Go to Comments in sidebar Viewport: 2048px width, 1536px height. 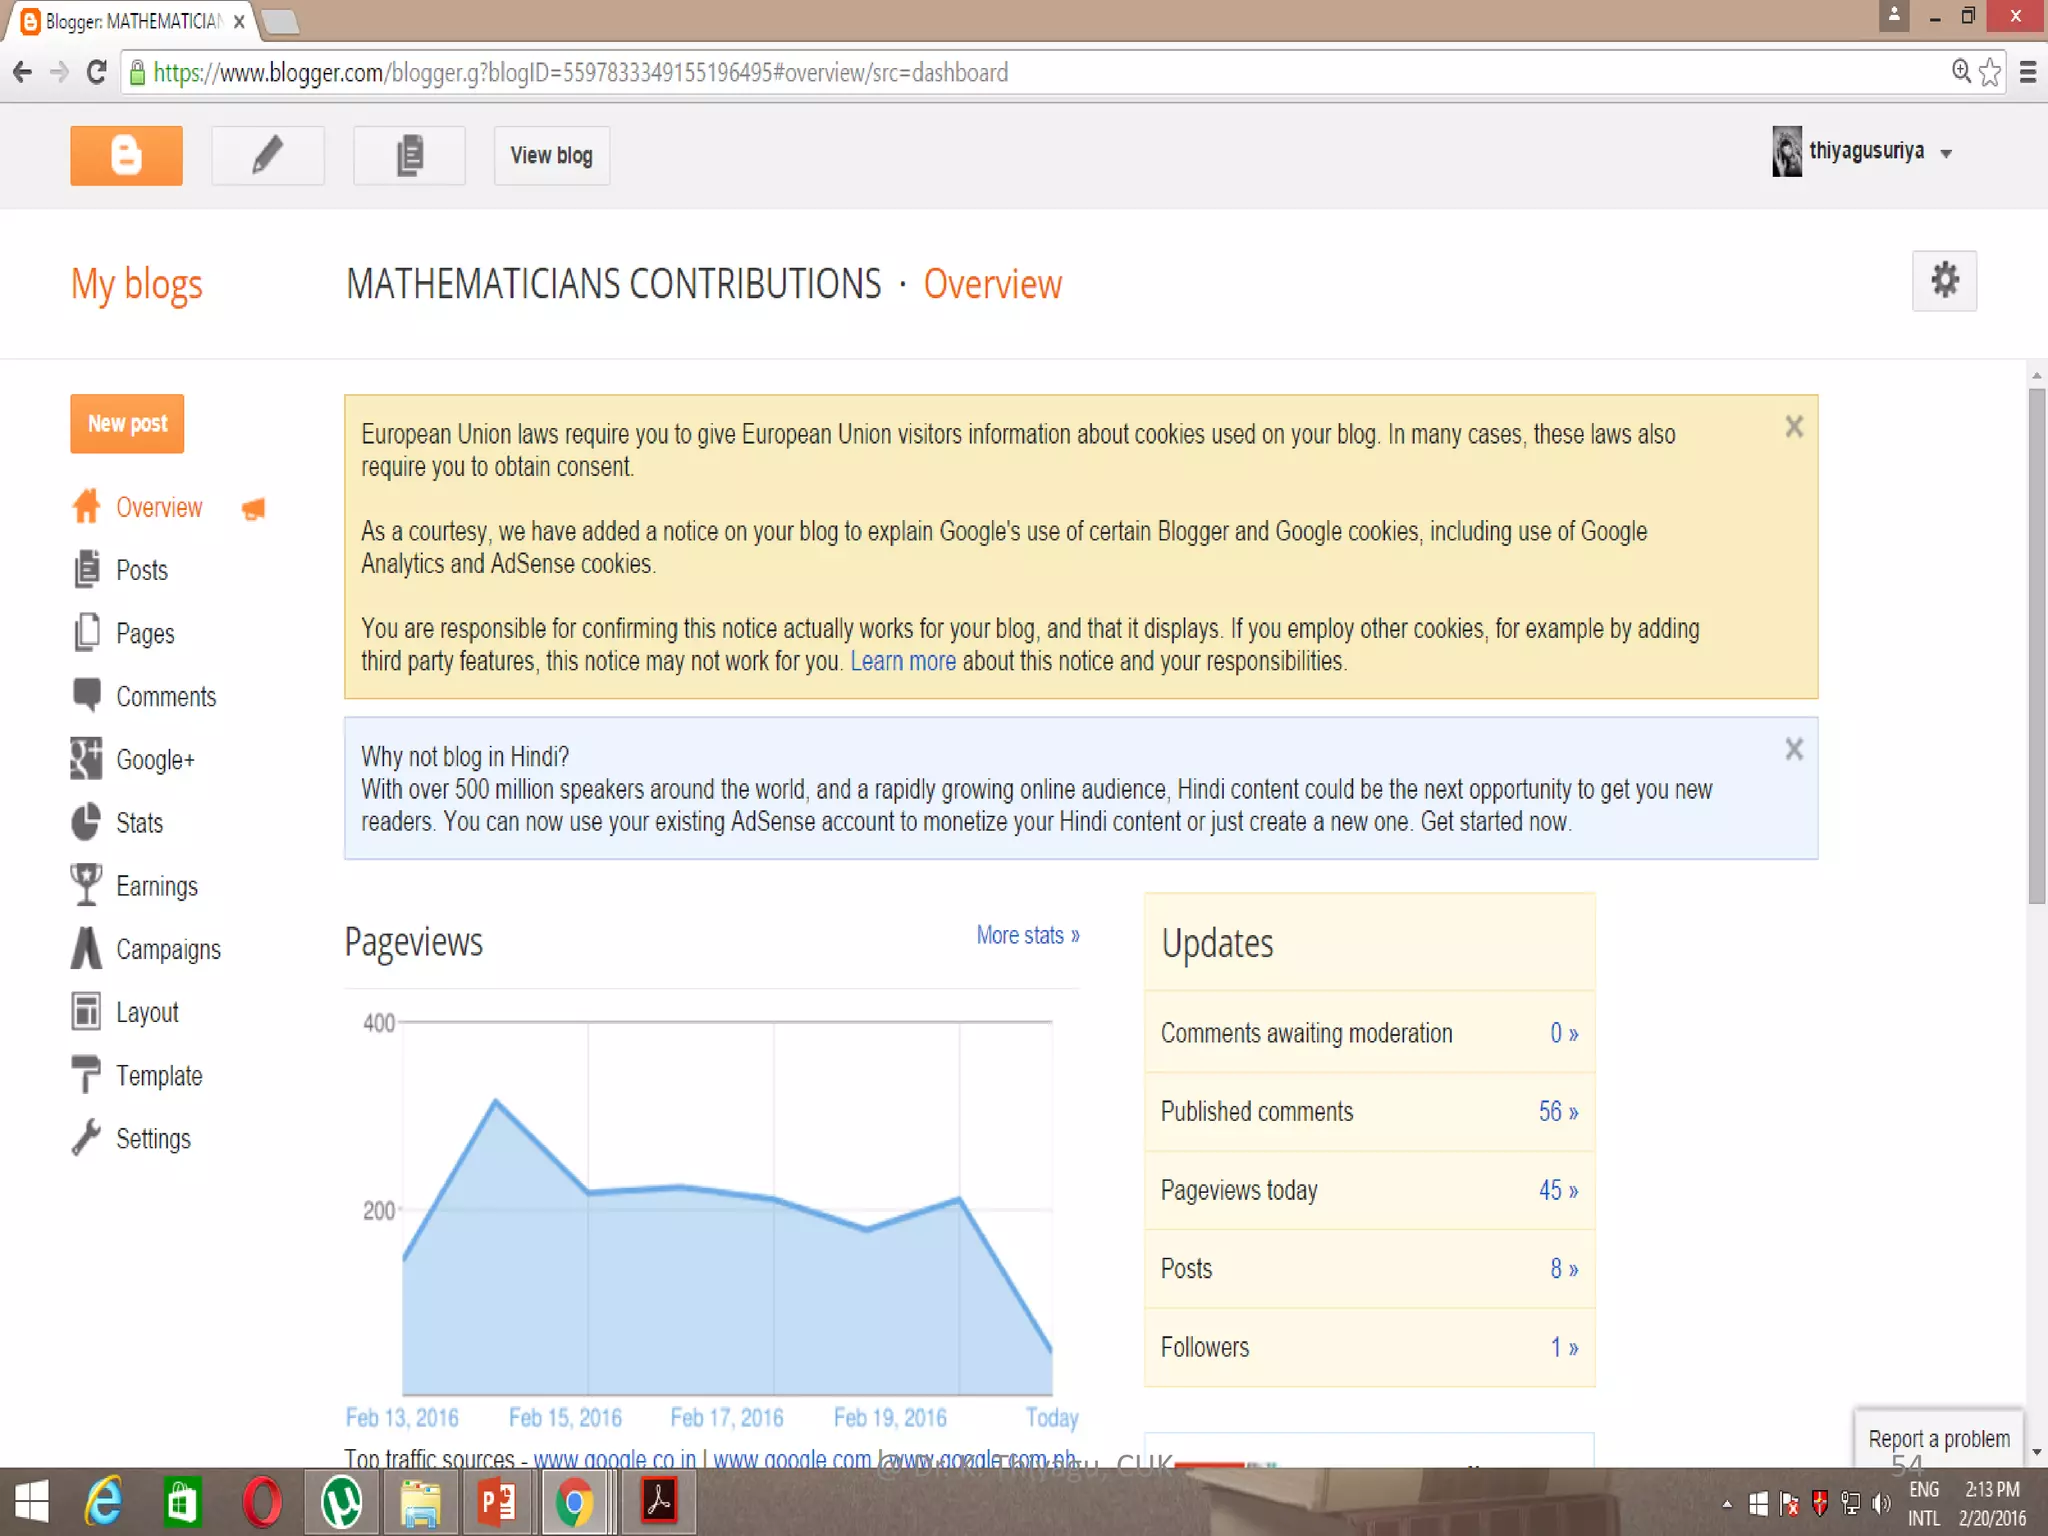(x=165, y=696)
